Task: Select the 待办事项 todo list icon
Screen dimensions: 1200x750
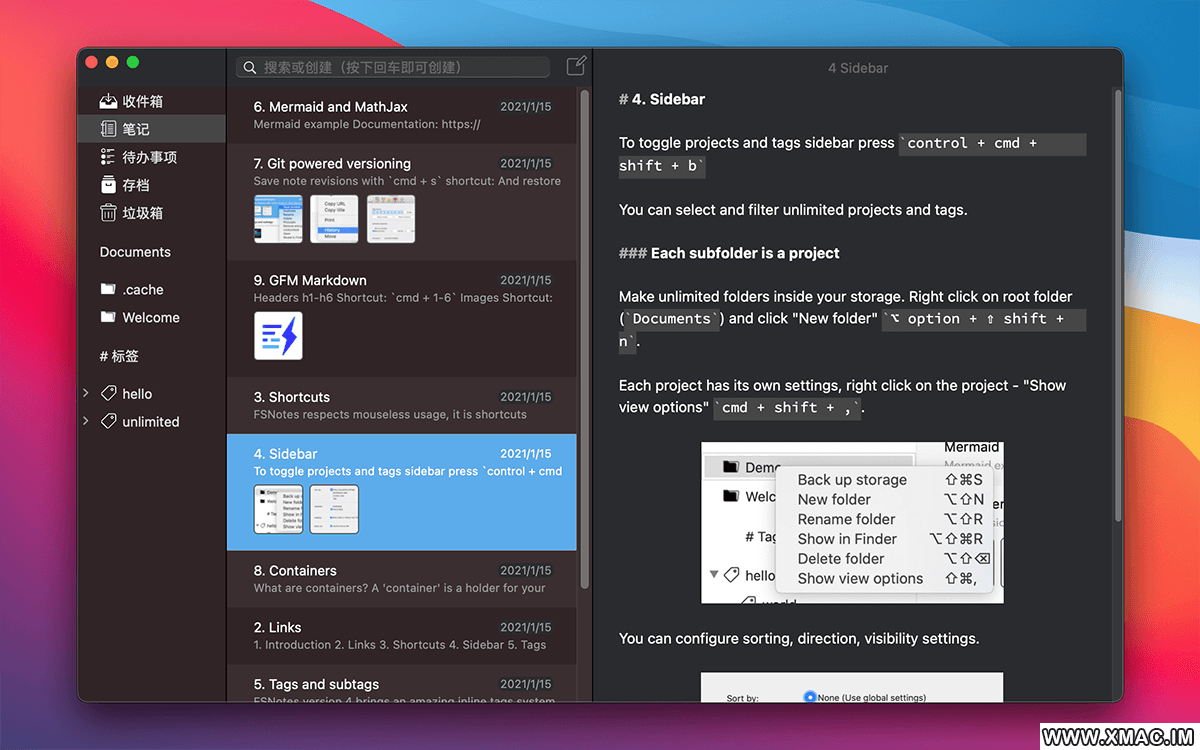Action: click(x=109, y=157)
